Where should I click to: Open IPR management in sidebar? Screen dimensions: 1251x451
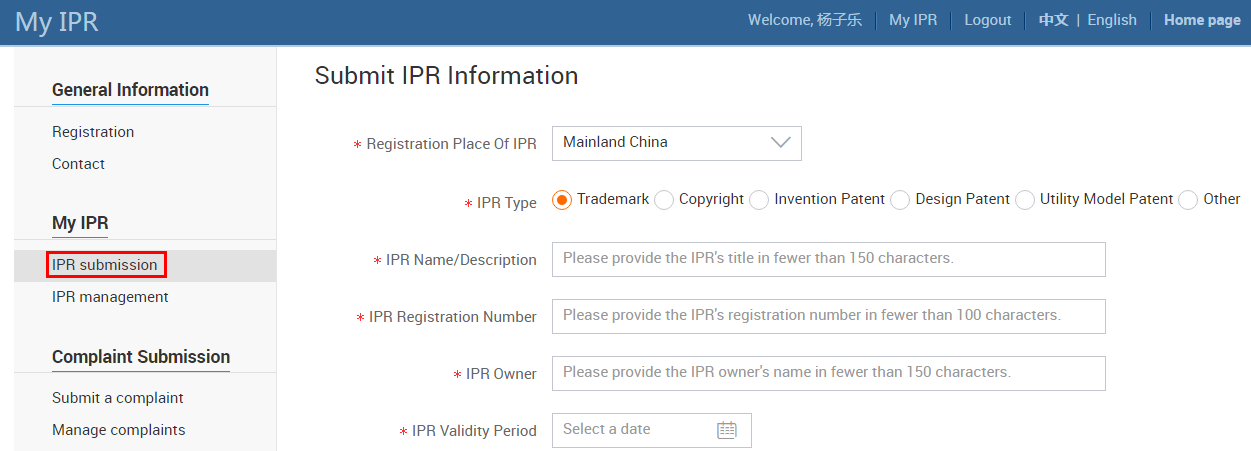(x=110, y=297)
